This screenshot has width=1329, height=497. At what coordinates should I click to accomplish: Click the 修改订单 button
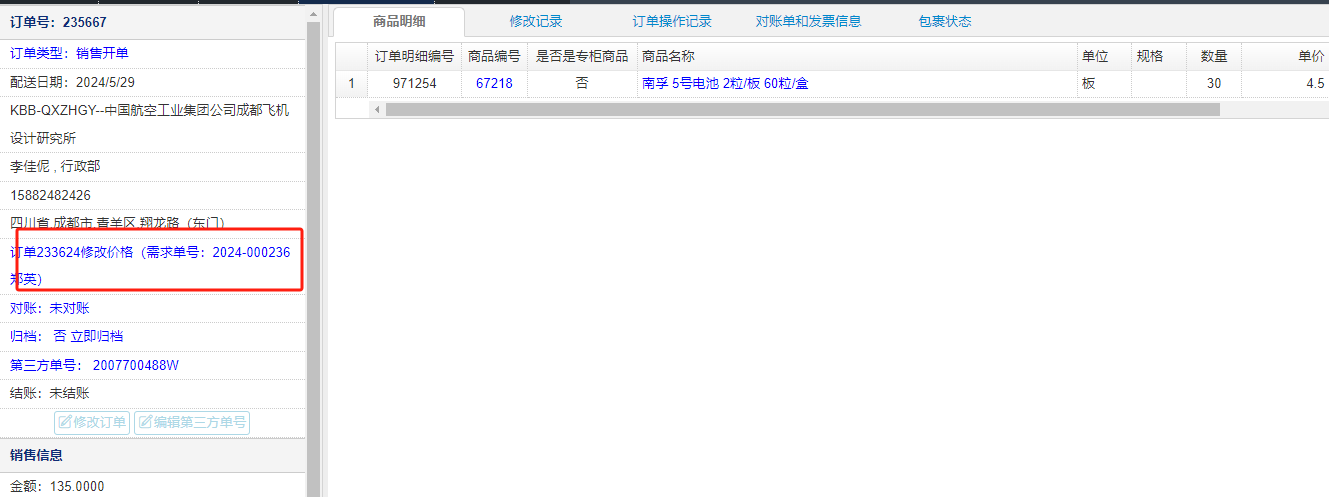92,422
